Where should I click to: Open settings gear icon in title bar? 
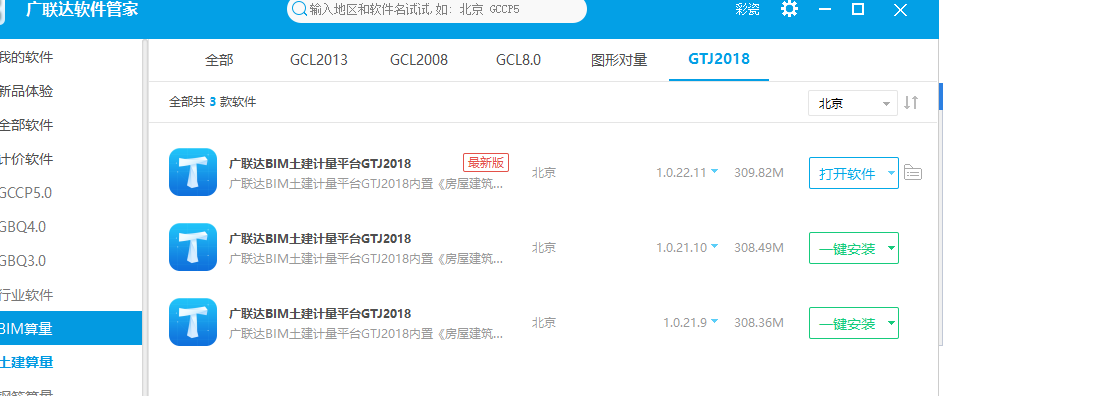point(789,9)
